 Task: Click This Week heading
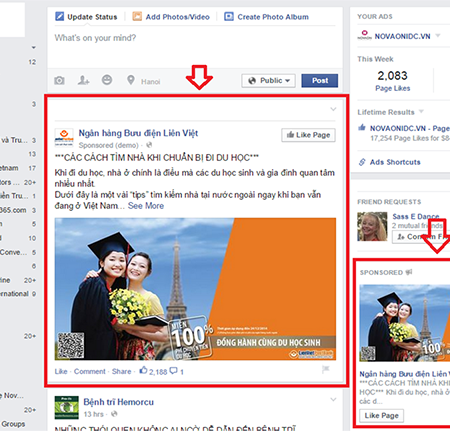tap(375, 59)
